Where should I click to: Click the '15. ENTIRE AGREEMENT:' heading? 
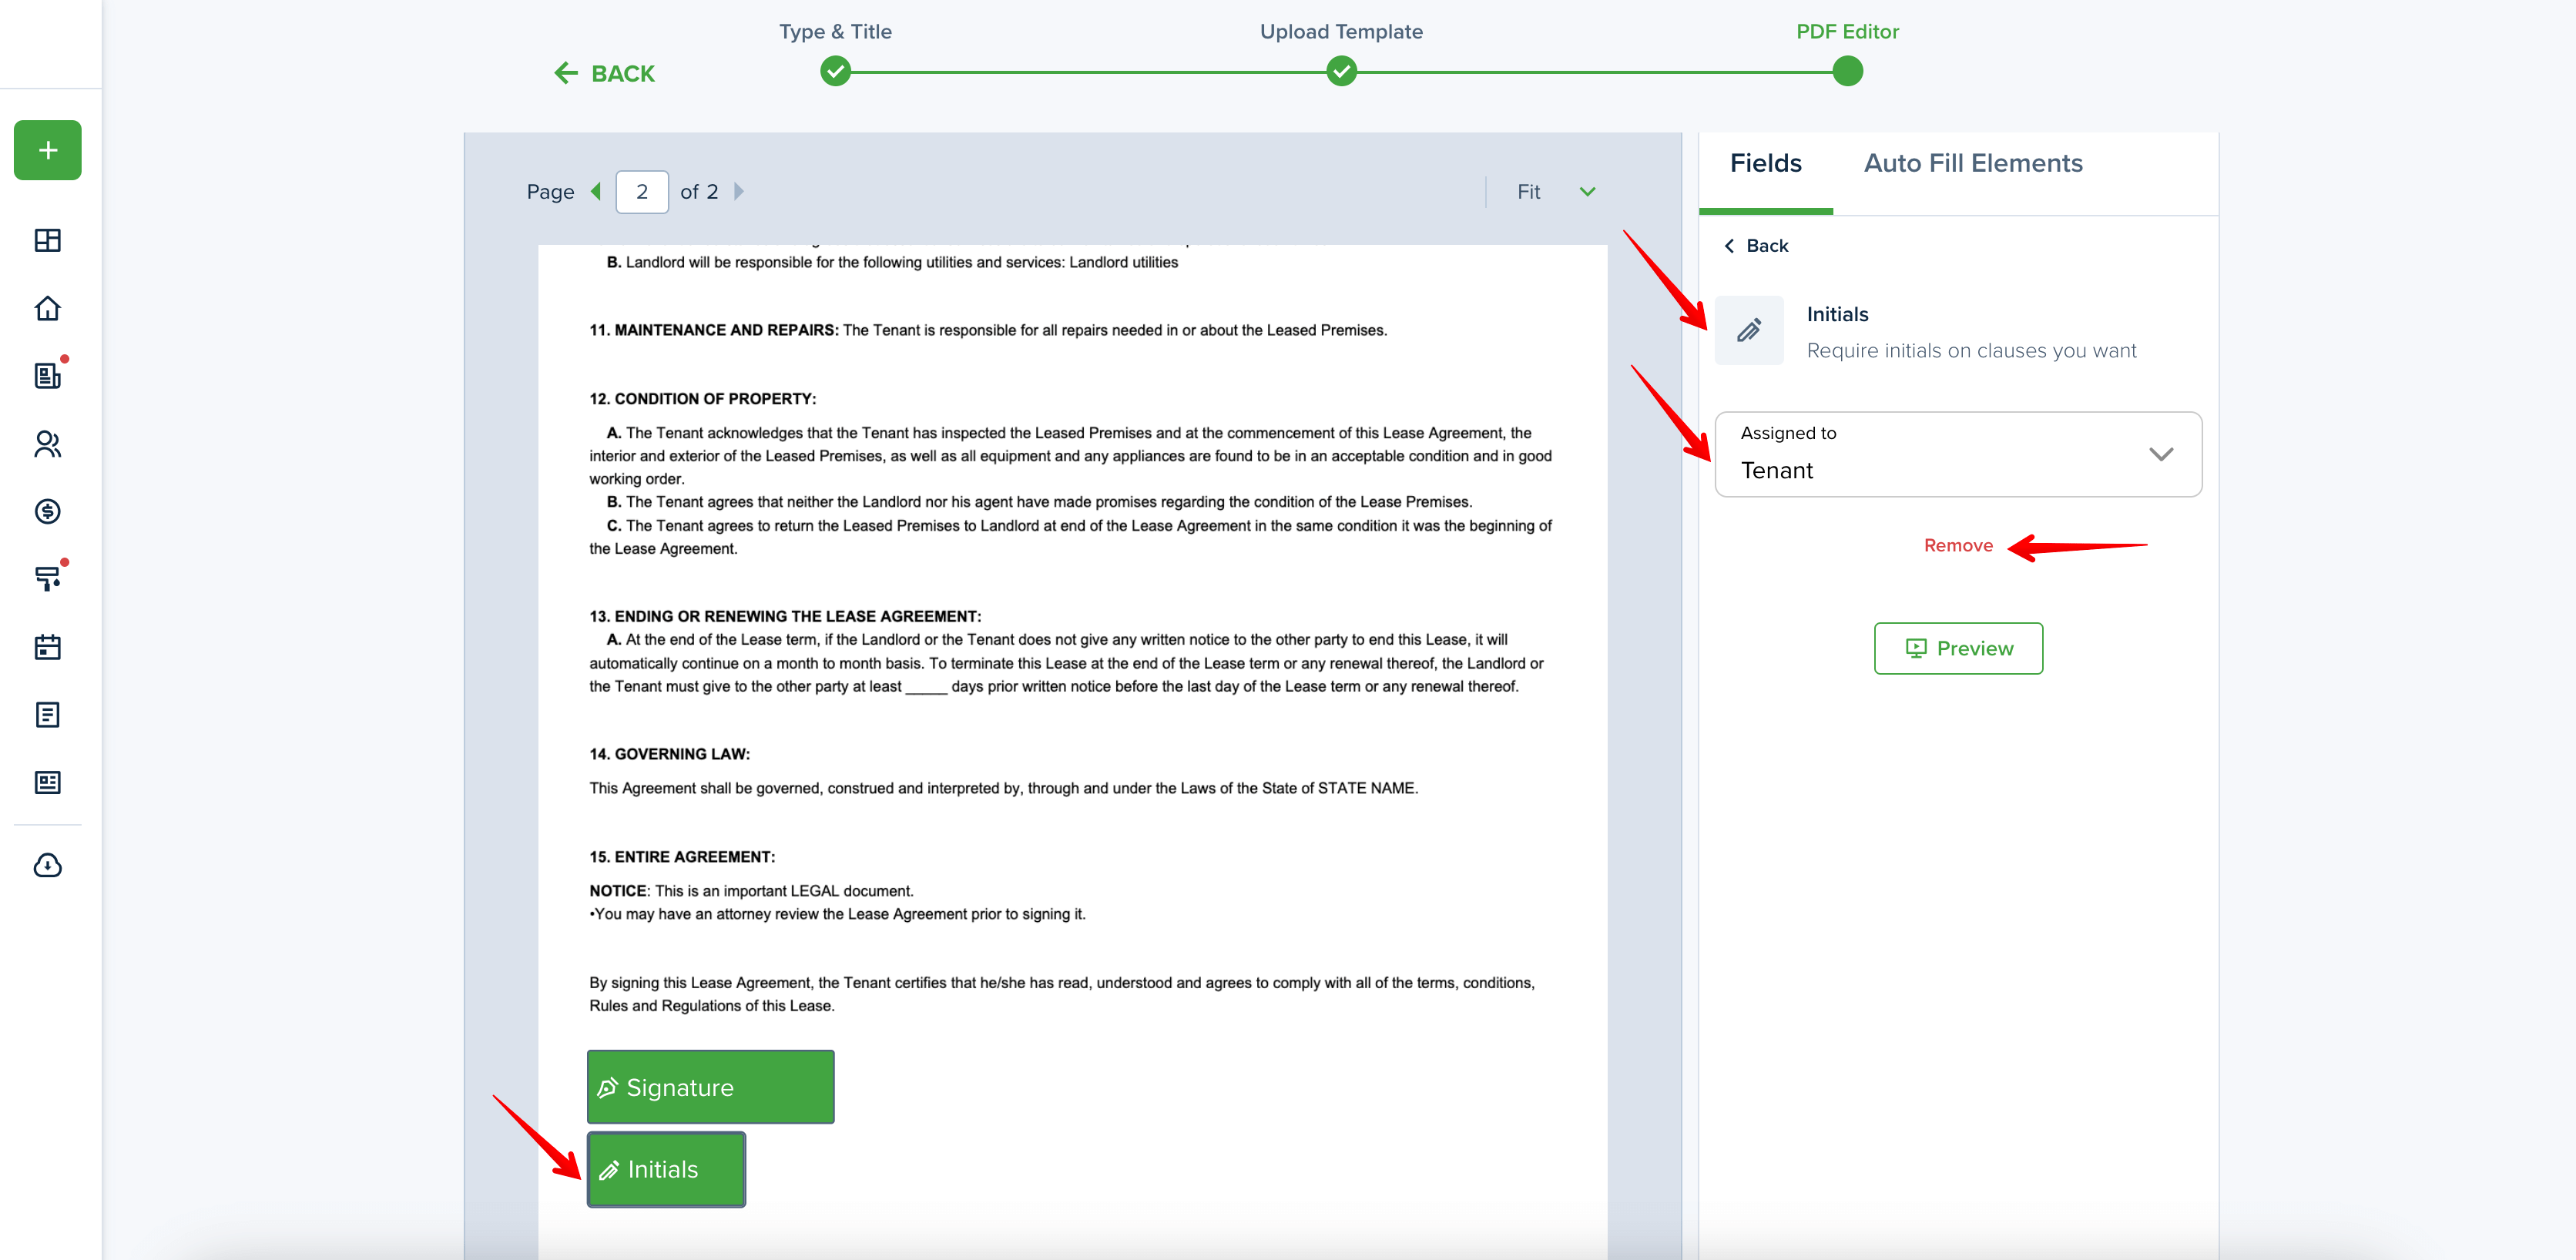click(x=681, y=857)
